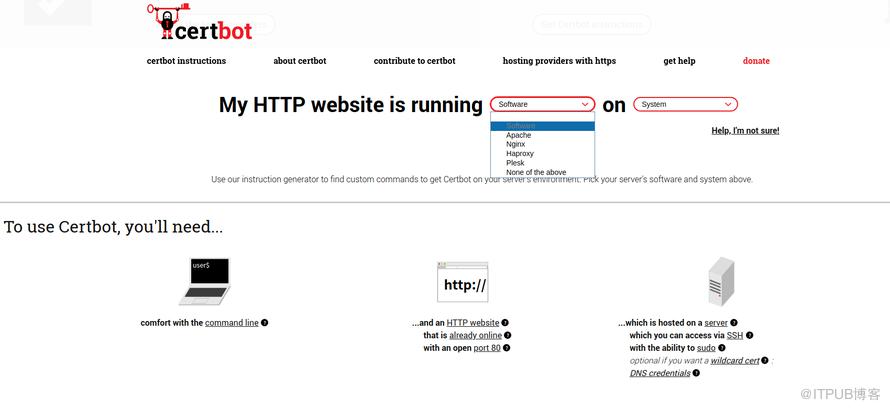The height and width of the screenshot is (409, 890).
Task: Open help icon next to wildcard cert
Action: (765, 360)
